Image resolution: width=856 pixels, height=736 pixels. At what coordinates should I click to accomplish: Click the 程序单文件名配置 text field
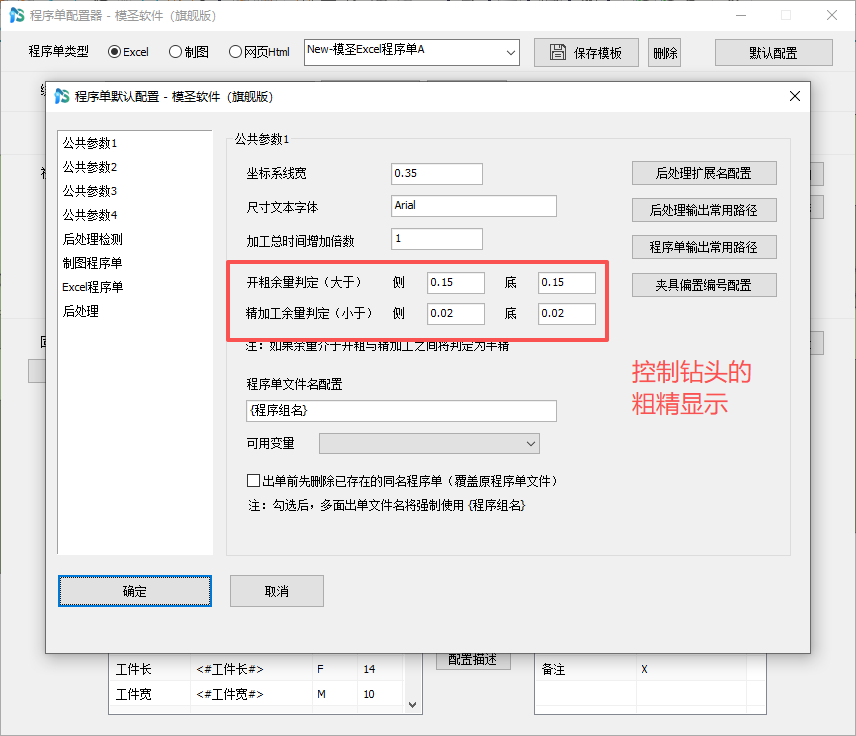[401, 411]
